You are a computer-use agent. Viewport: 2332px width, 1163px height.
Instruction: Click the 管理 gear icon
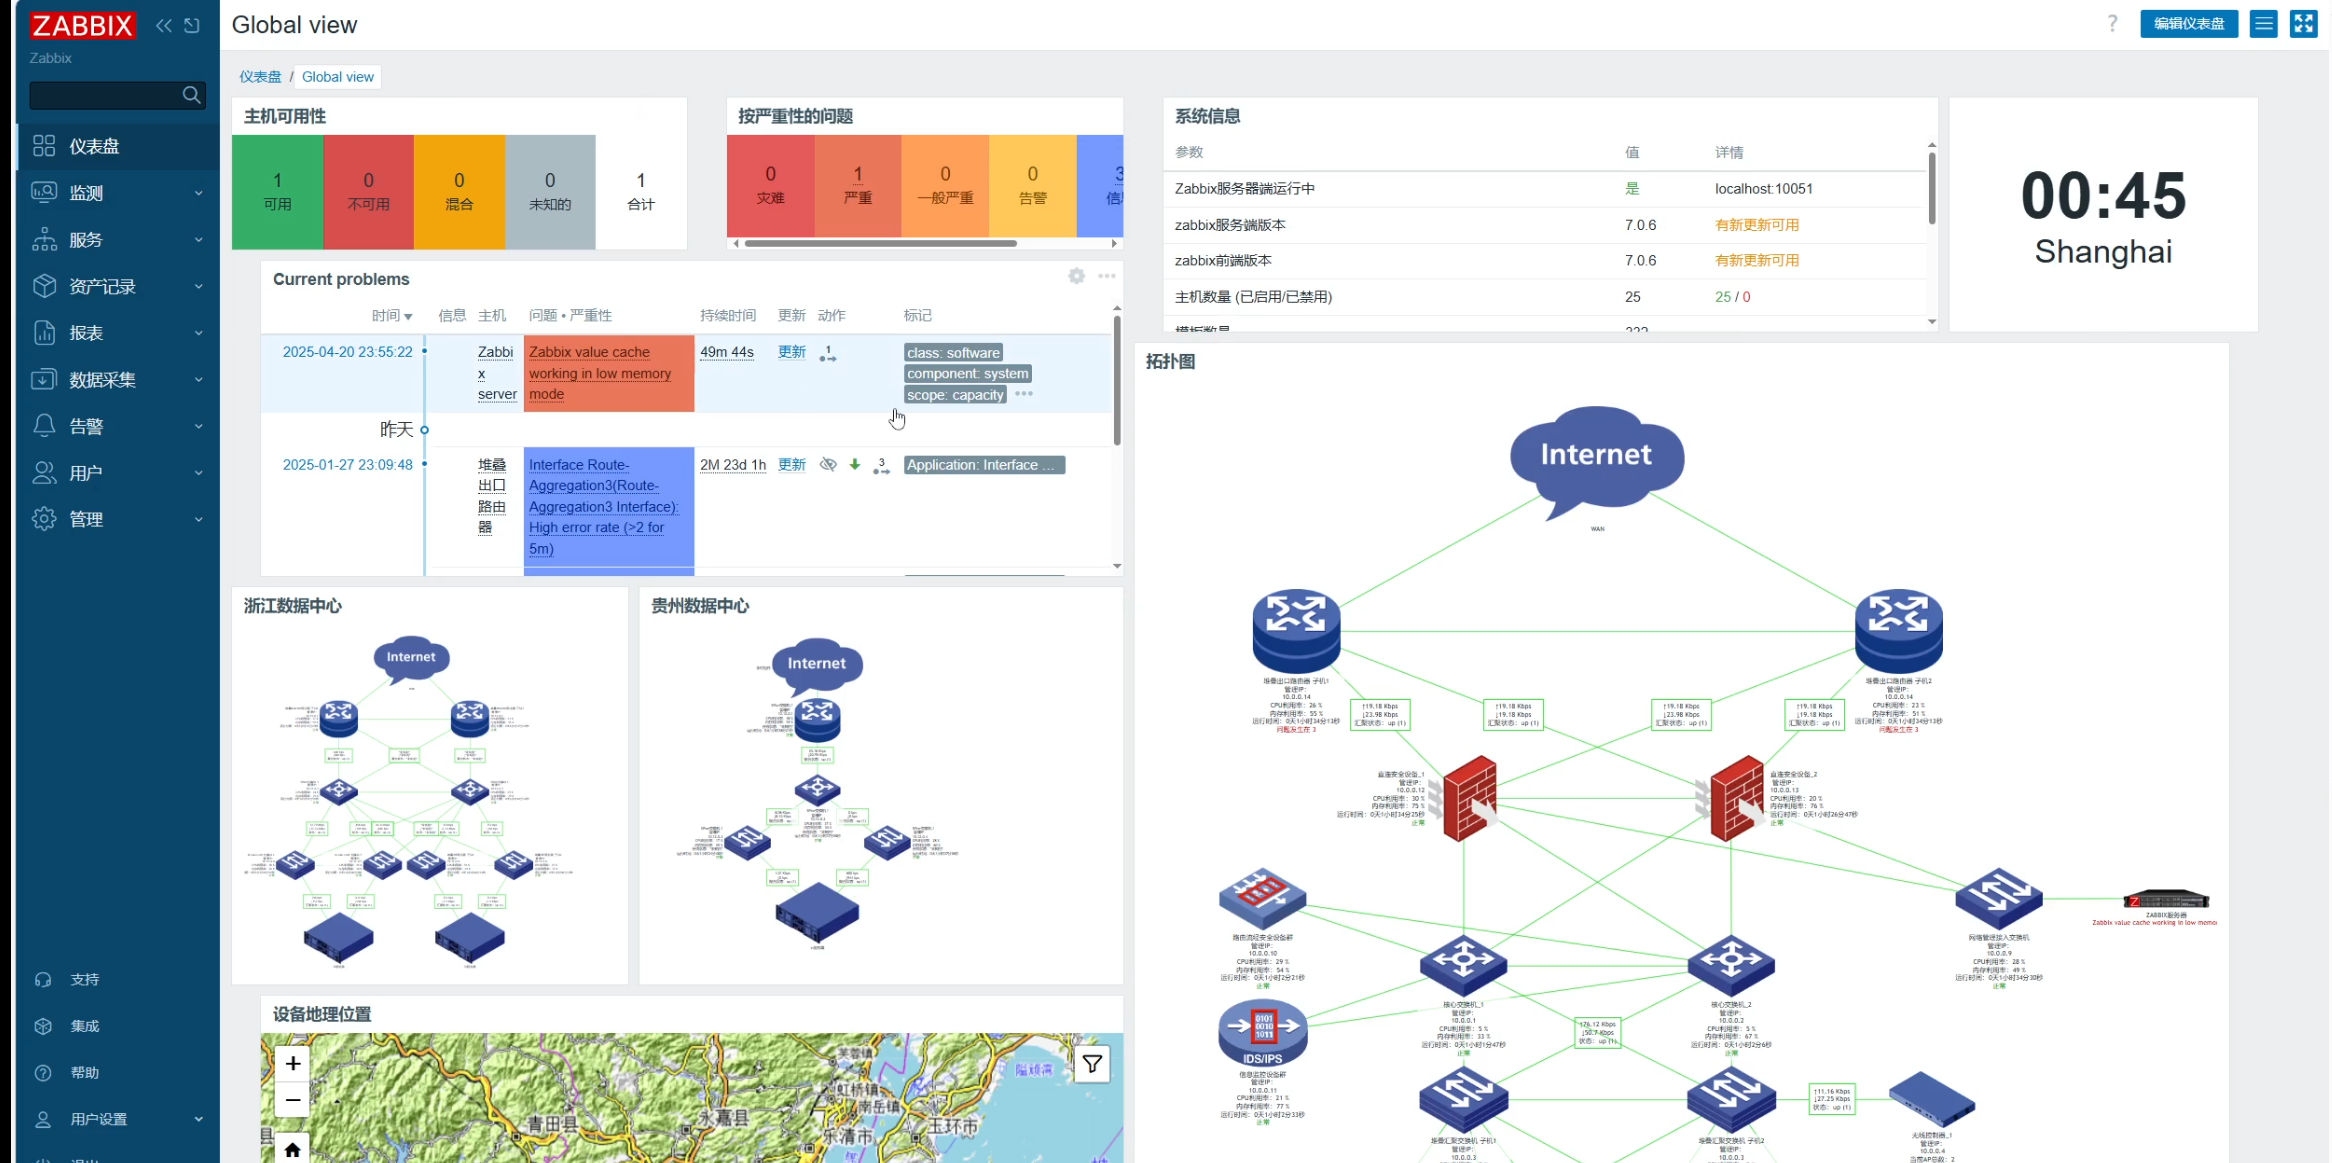[44, 519]
